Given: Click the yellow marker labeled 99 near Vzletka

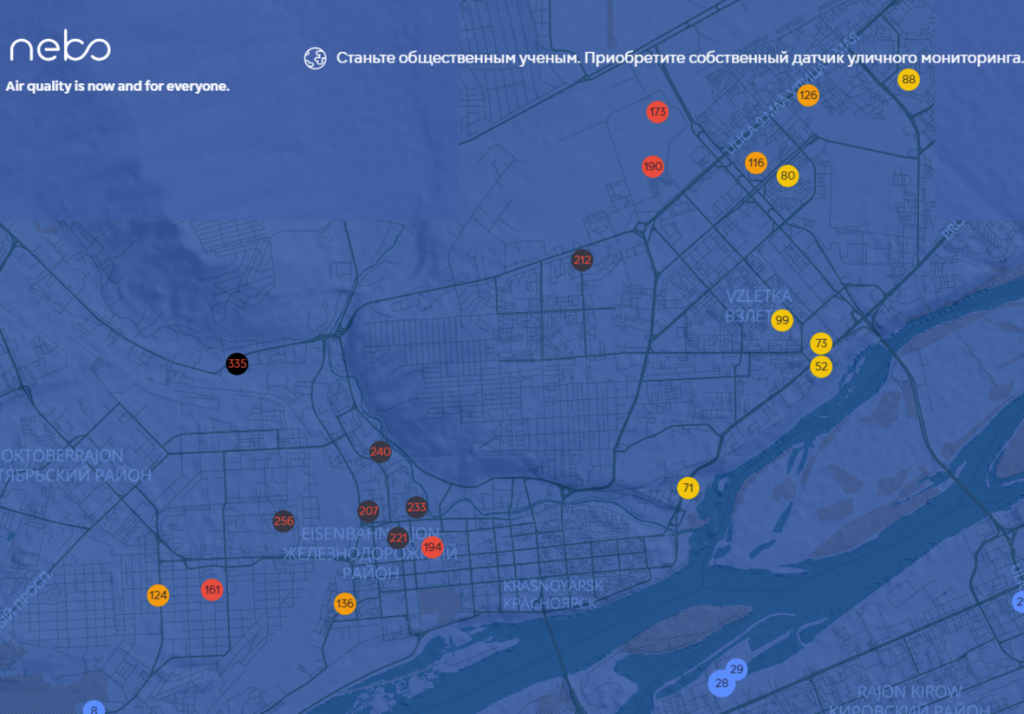Looking at the screenshot, I should point(782,321).
